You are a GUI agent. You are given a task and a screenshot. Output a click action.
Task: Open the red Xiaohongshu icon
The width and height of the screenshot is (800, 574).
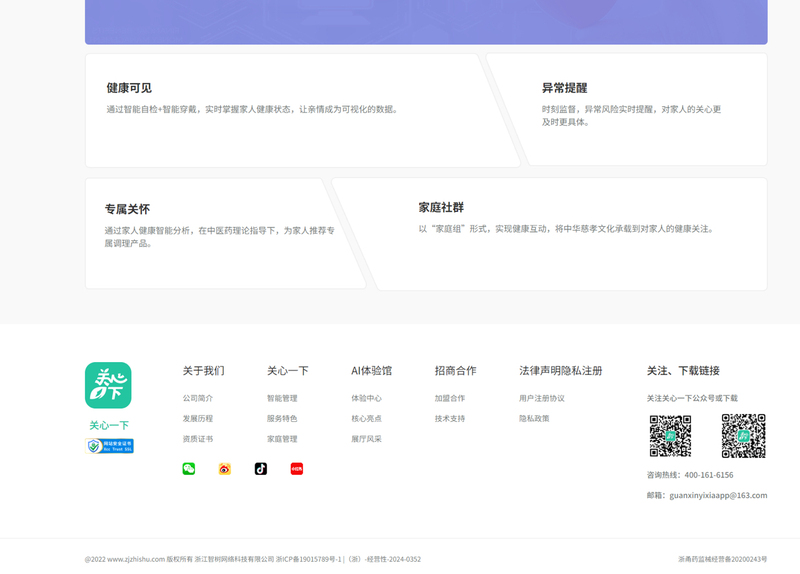tap(297, 469)
